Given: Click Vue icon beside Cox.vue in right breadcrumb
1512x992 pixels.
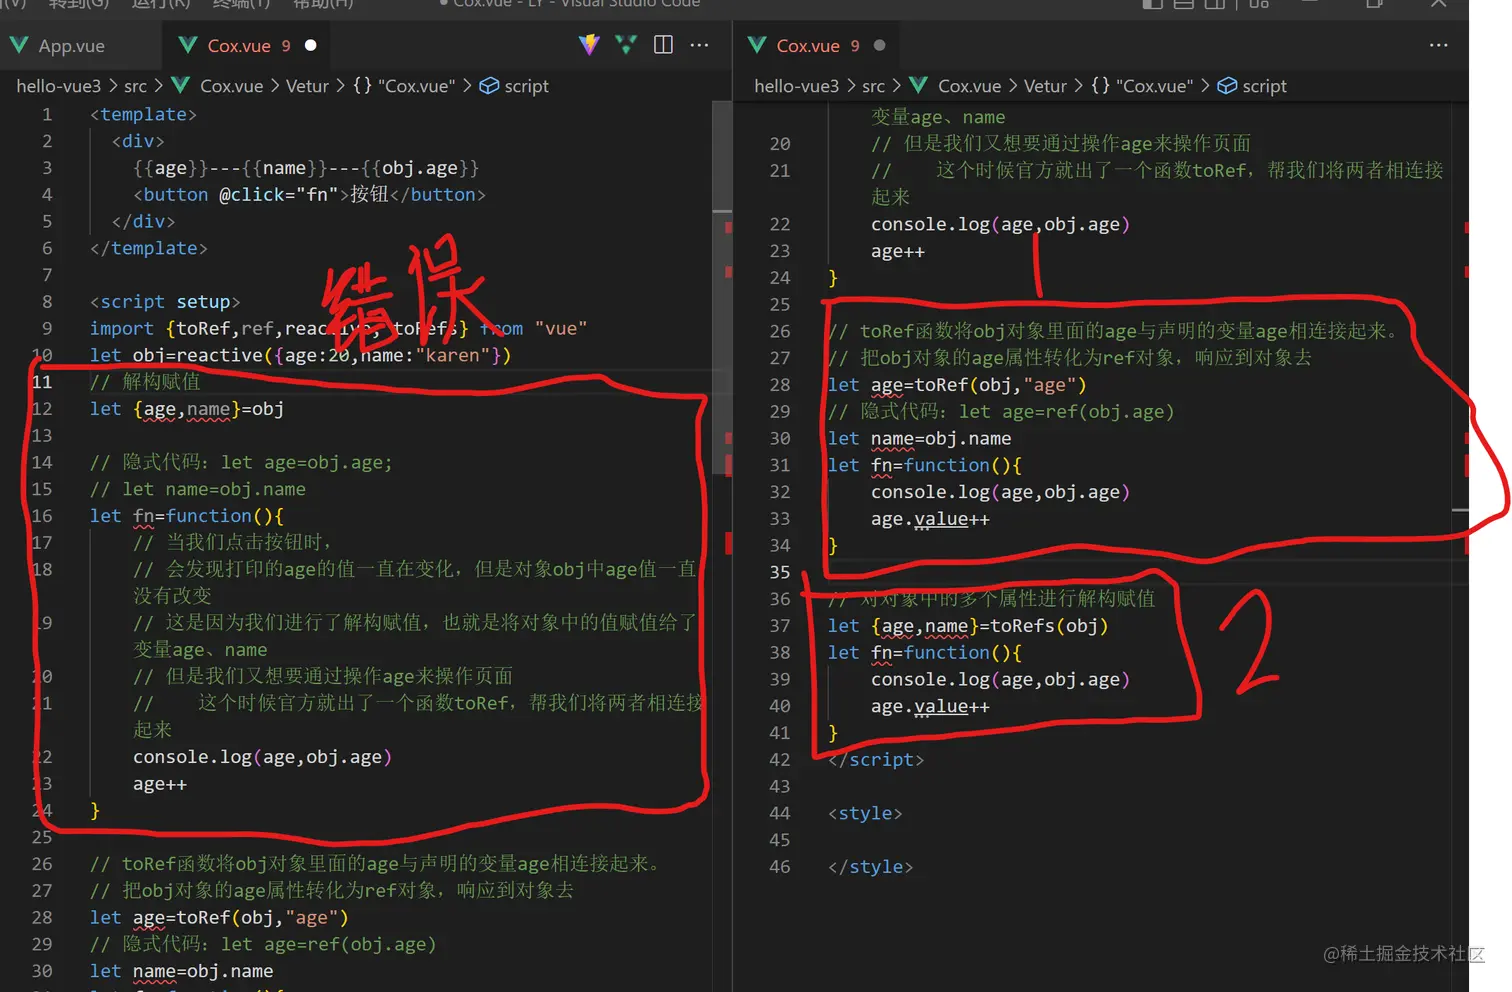Looking at the screenshot, I should point(918,86).
